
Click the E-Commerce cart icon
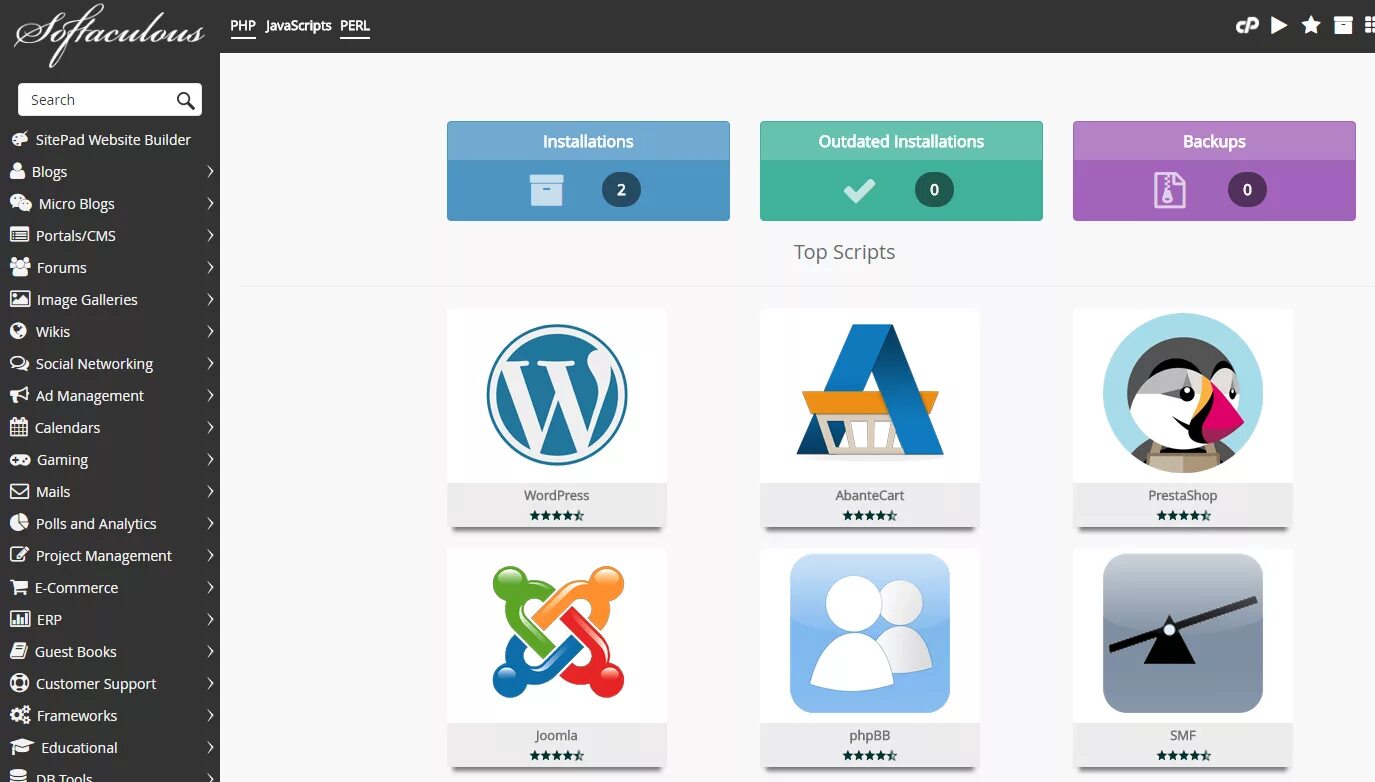18,587
